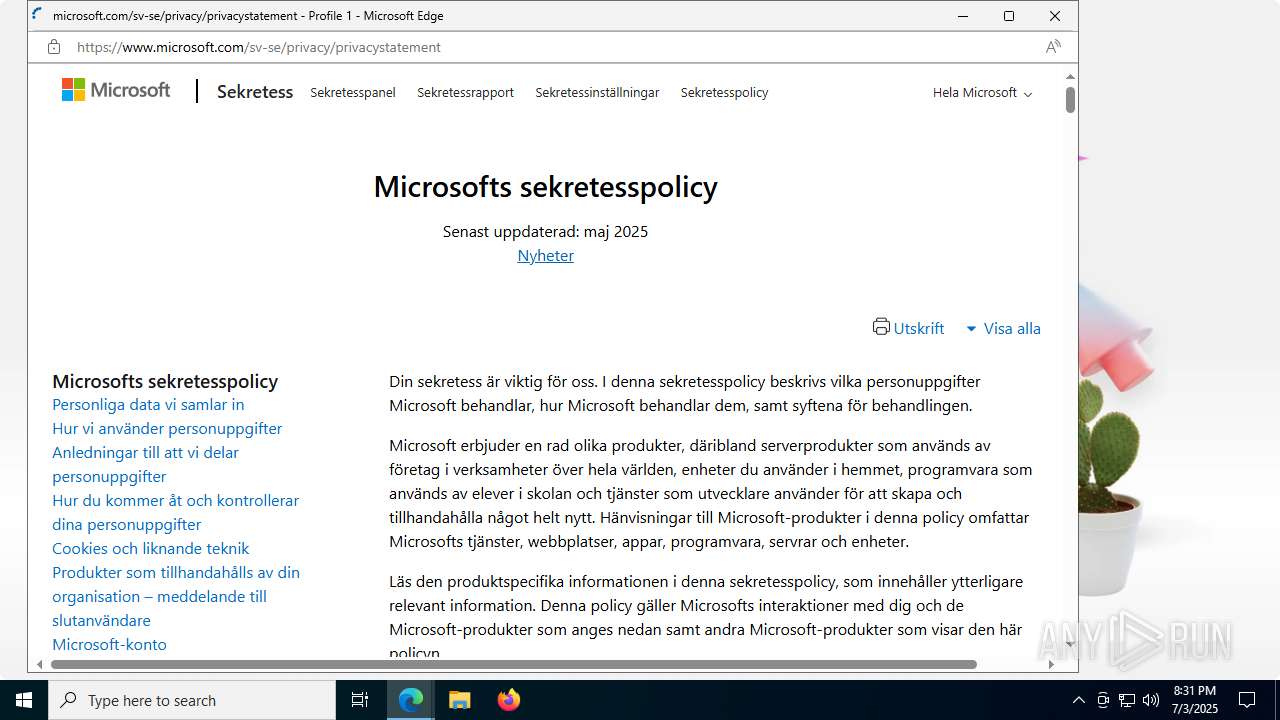Click the scroll right arrow at bottom

tap(1051, 664)
